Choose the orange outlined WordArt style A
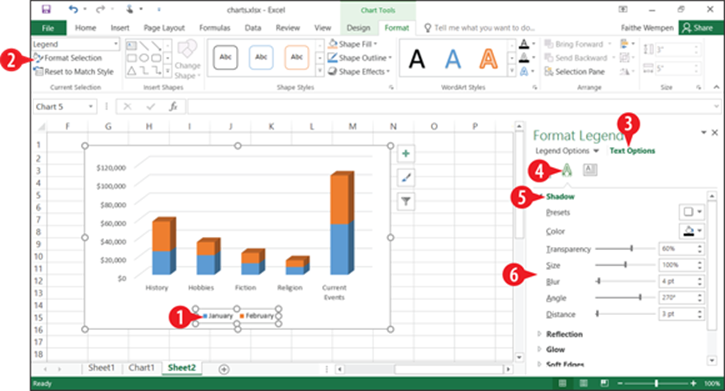The height and width of the screenshot is (391, 725). pos(489,59)
